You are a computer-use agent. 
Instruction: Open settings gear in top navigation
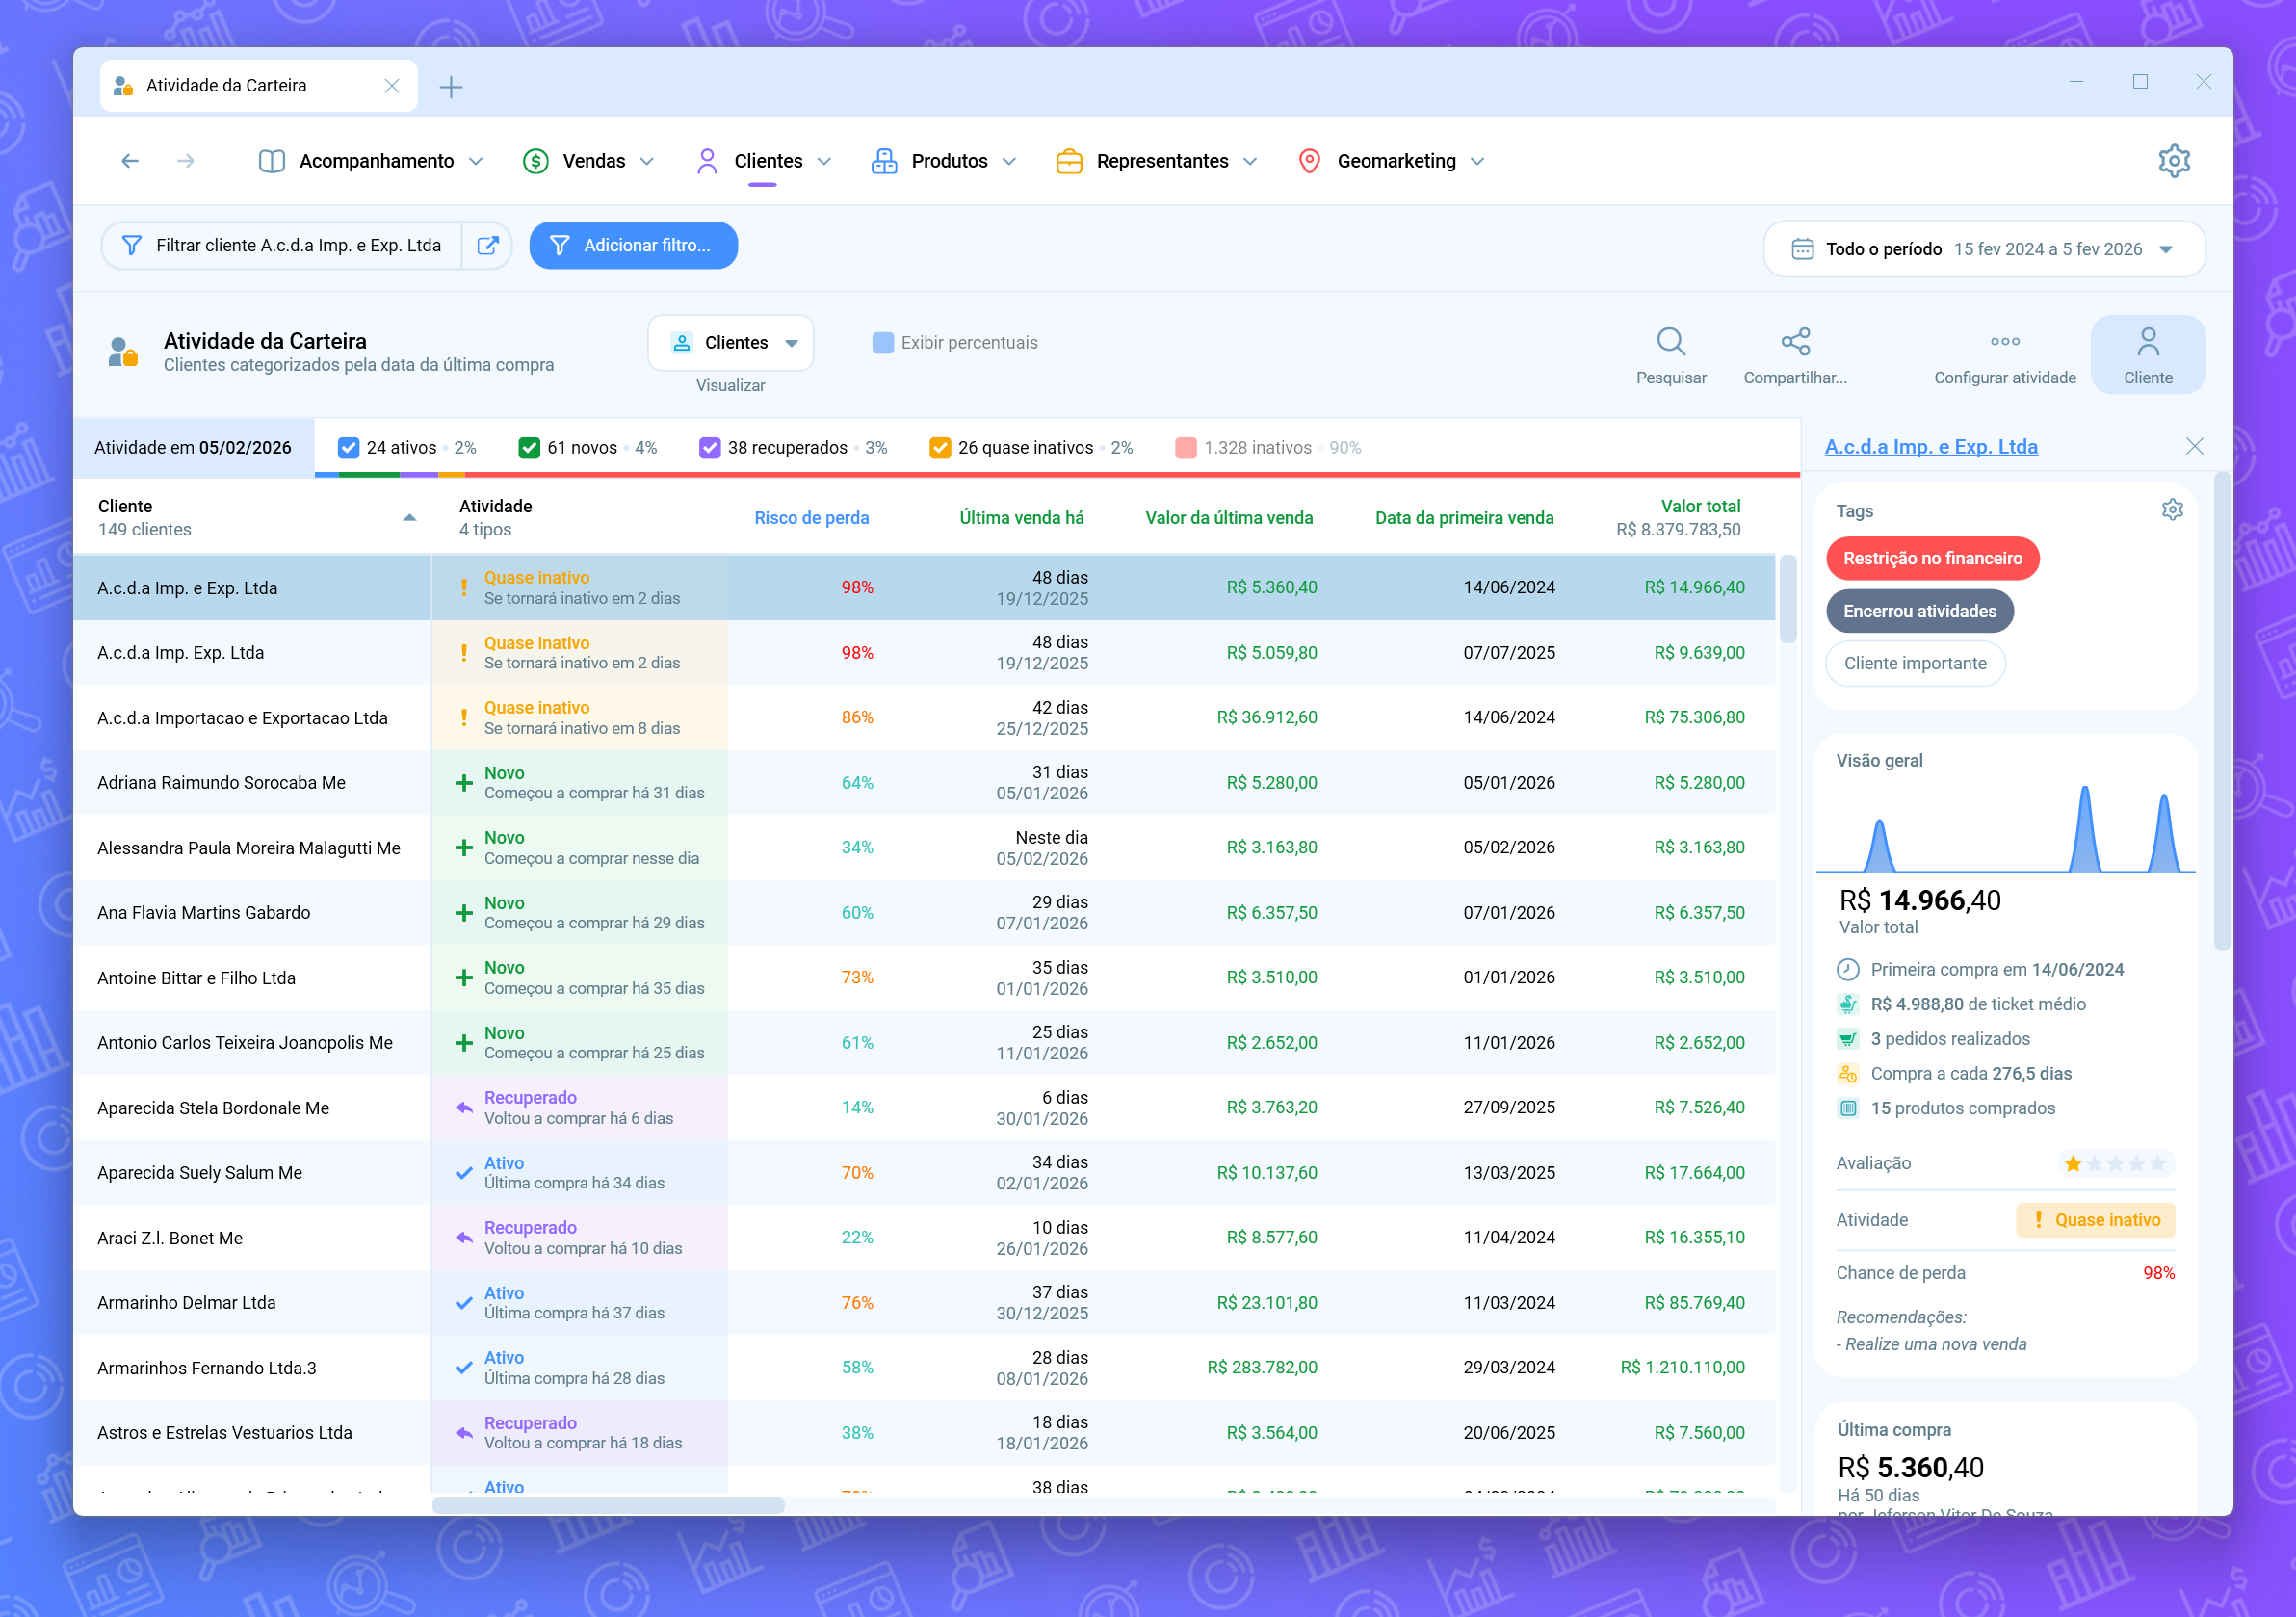[2173, 161]
